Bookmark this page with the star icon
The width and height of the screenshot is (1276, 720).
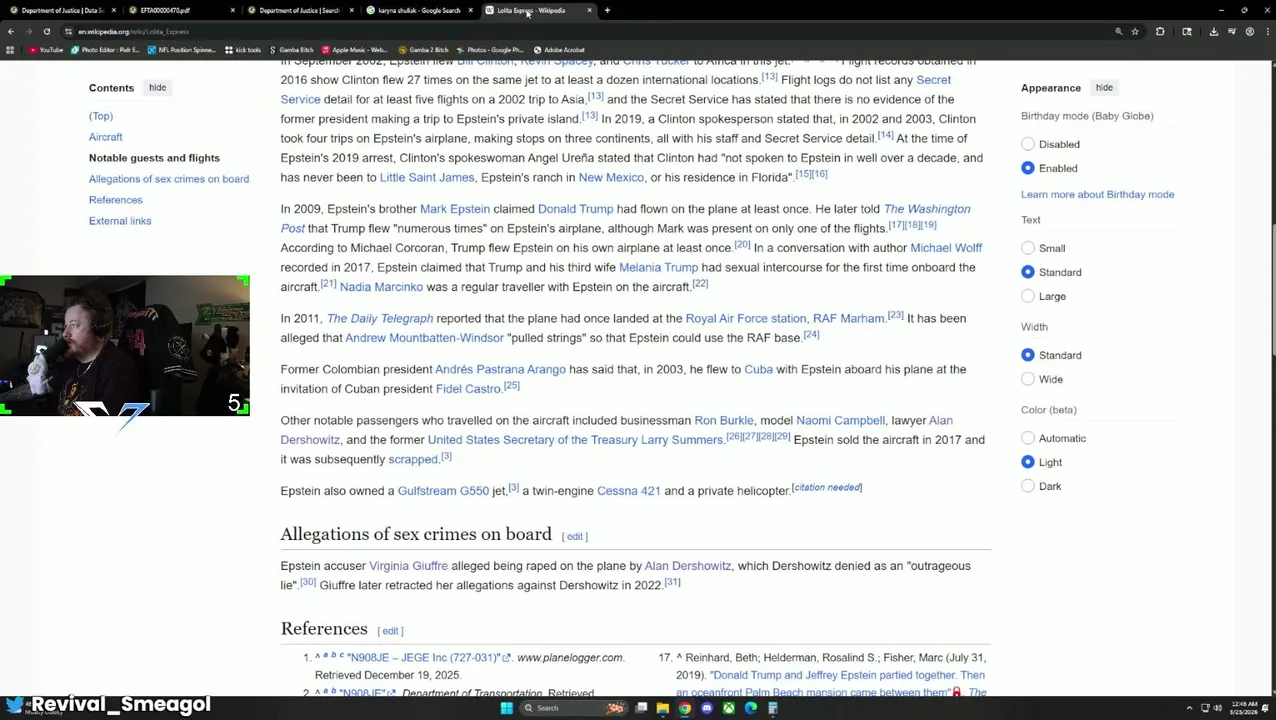pos(1135,31)
